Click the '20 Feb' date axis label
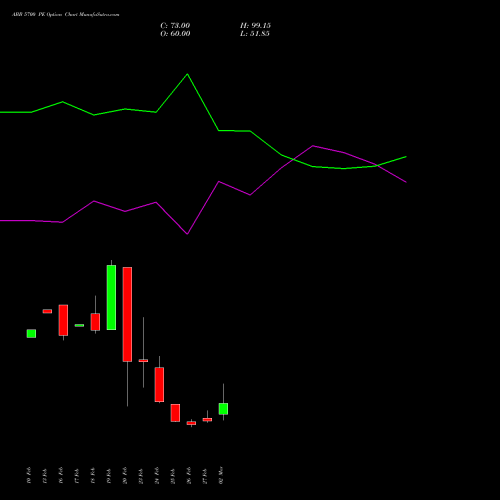 coord(125,475)
